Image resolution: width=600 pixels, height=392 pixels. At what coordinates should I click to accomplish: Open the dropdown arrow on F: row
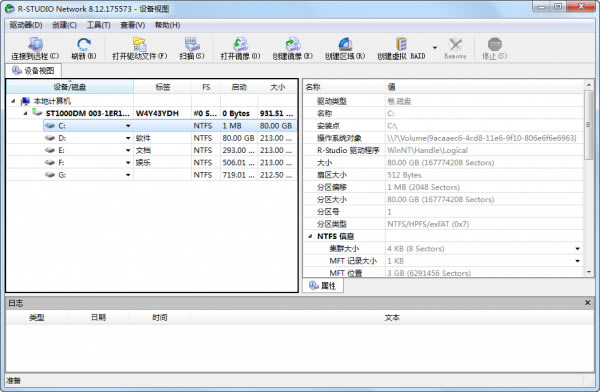coord(128,163)
